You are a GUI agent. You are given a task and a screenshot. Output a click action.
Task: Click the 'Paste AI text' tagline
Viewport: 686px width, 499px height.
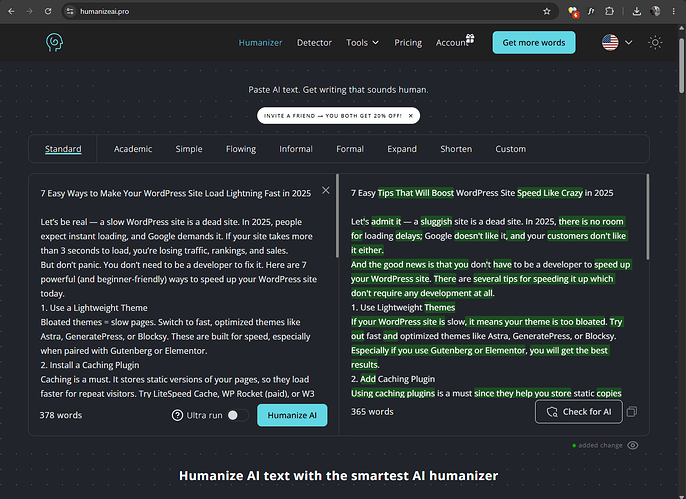338,90
